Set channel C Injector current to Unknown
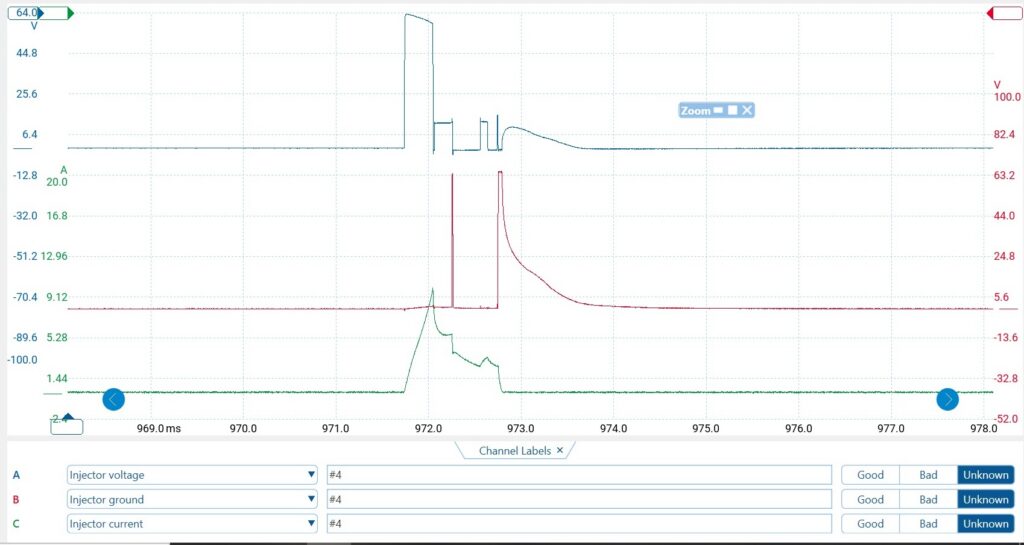1024x545 pixels. click(985, 523)
